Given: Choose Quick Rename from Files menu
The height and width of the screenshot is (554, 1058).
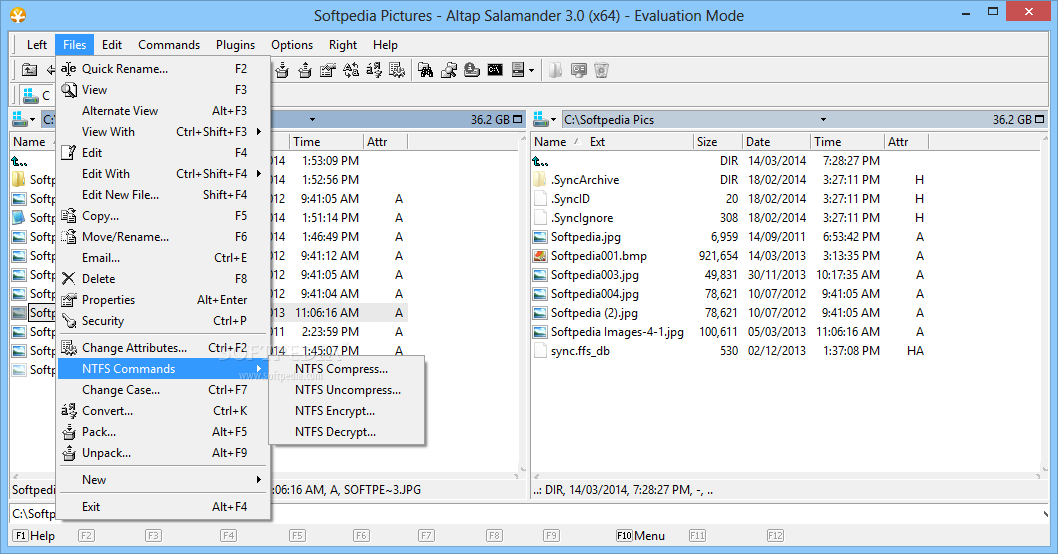Looking at the screenshot, I should (x=163, y=69).
